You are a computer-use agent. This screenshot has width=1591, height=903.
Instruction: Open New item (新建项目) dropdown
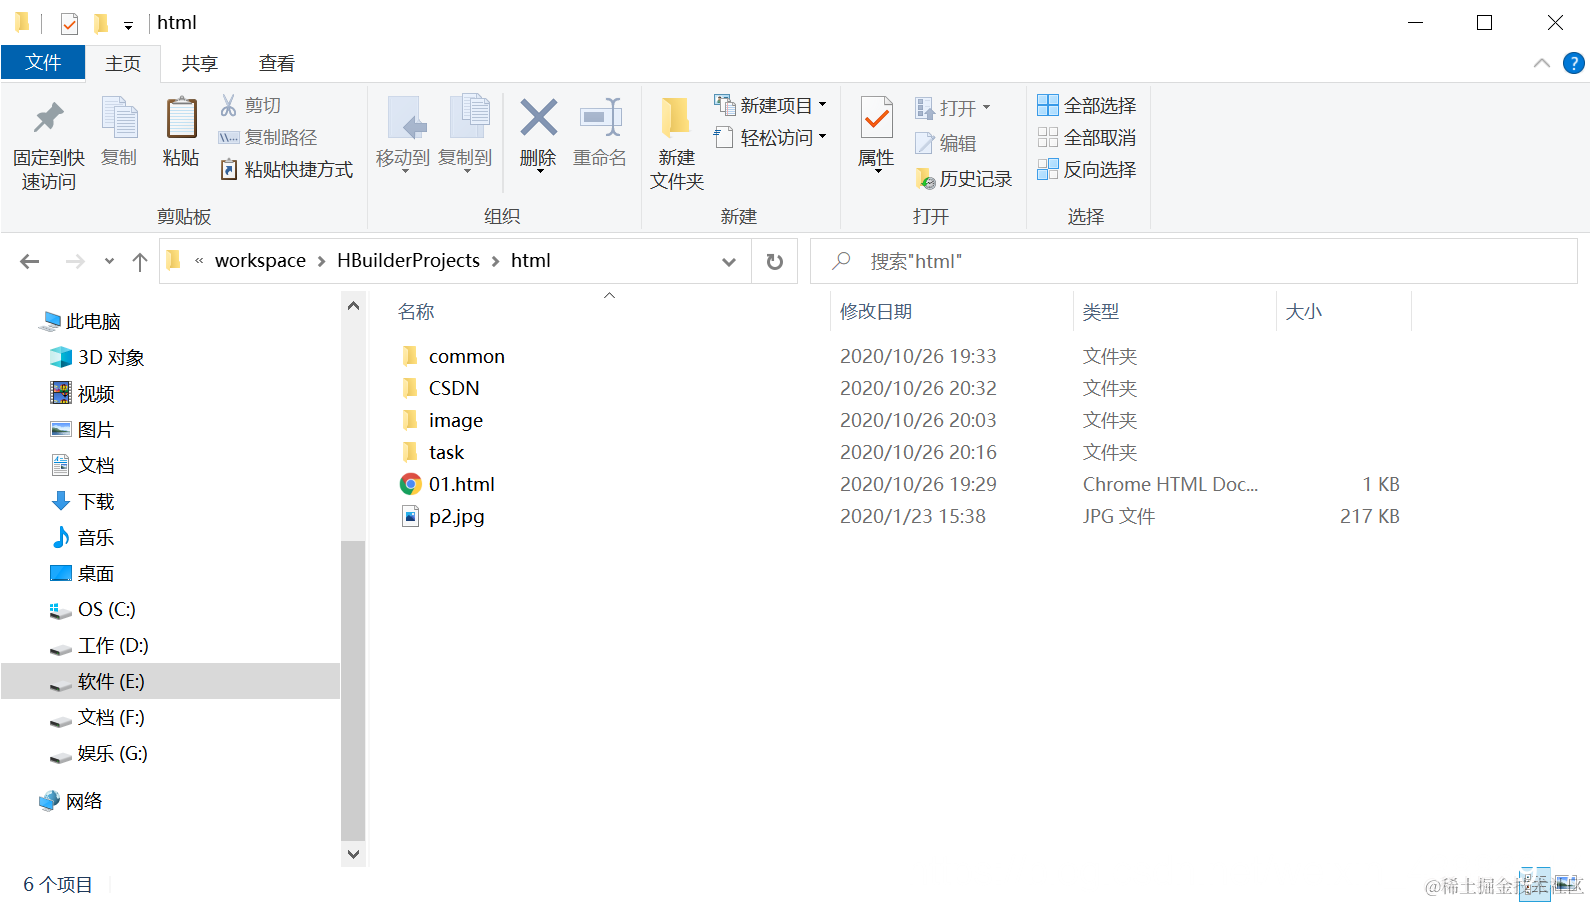770,105
